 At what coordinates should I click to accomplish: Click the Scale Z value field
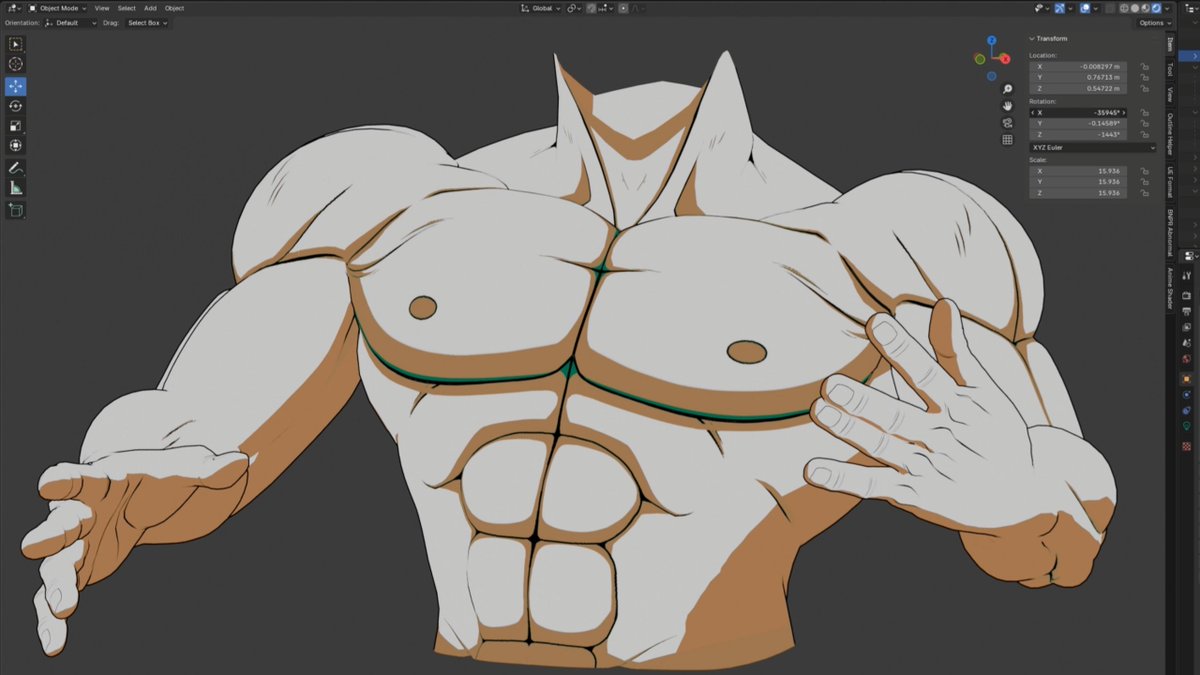[1078, 193]
